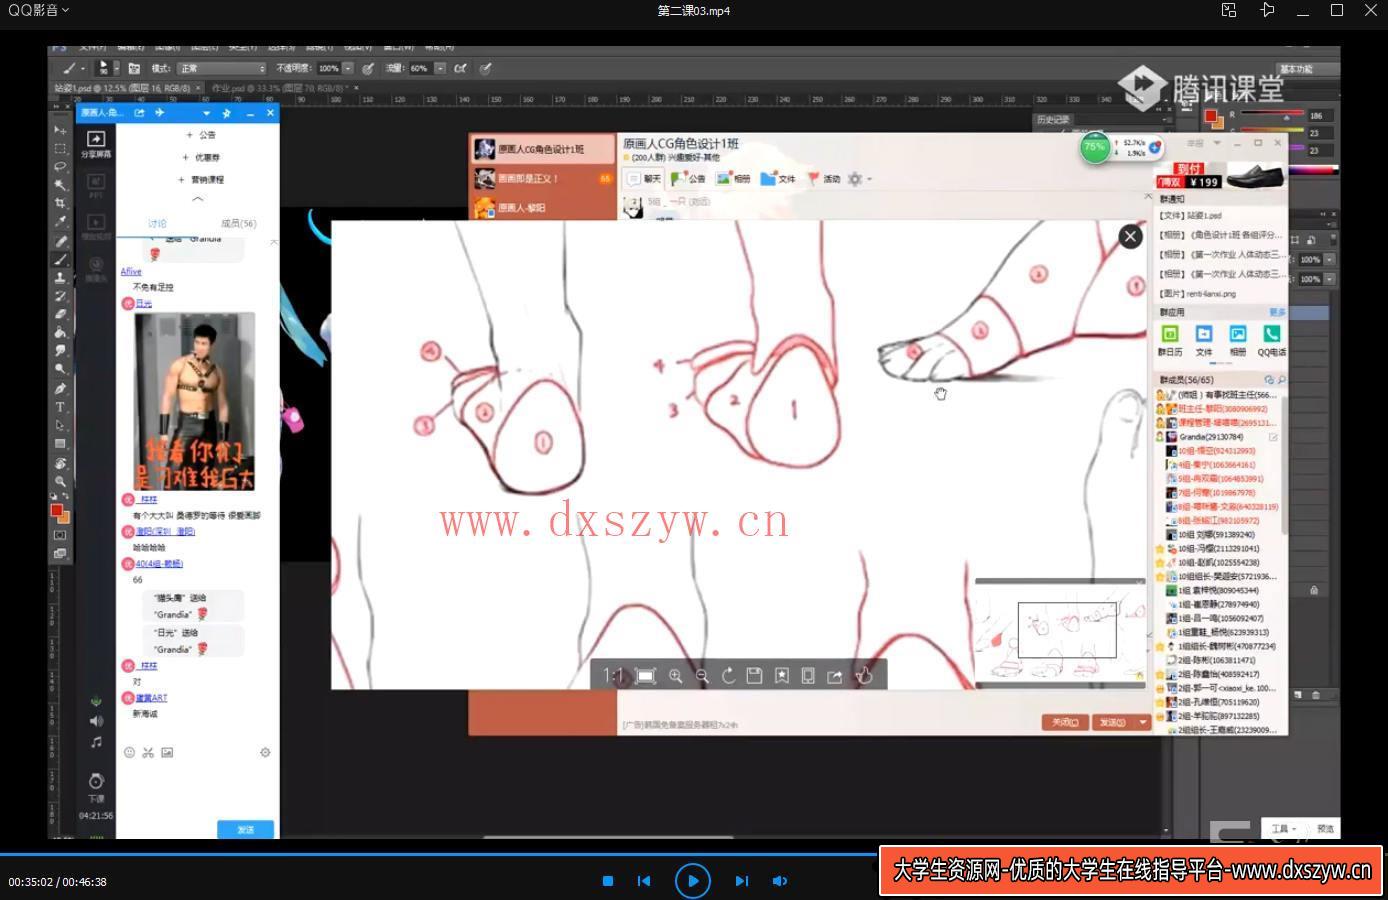Reset image viewer to 1:1 size
1388x900 pixels.
612,676
